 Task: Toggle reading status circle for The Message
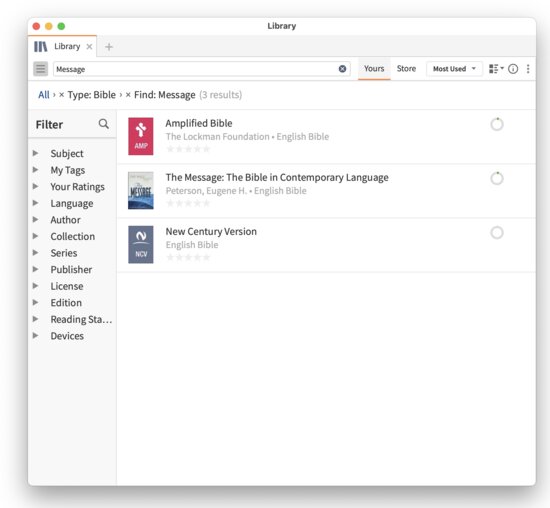pyautogui.click(x=497, y=179)
